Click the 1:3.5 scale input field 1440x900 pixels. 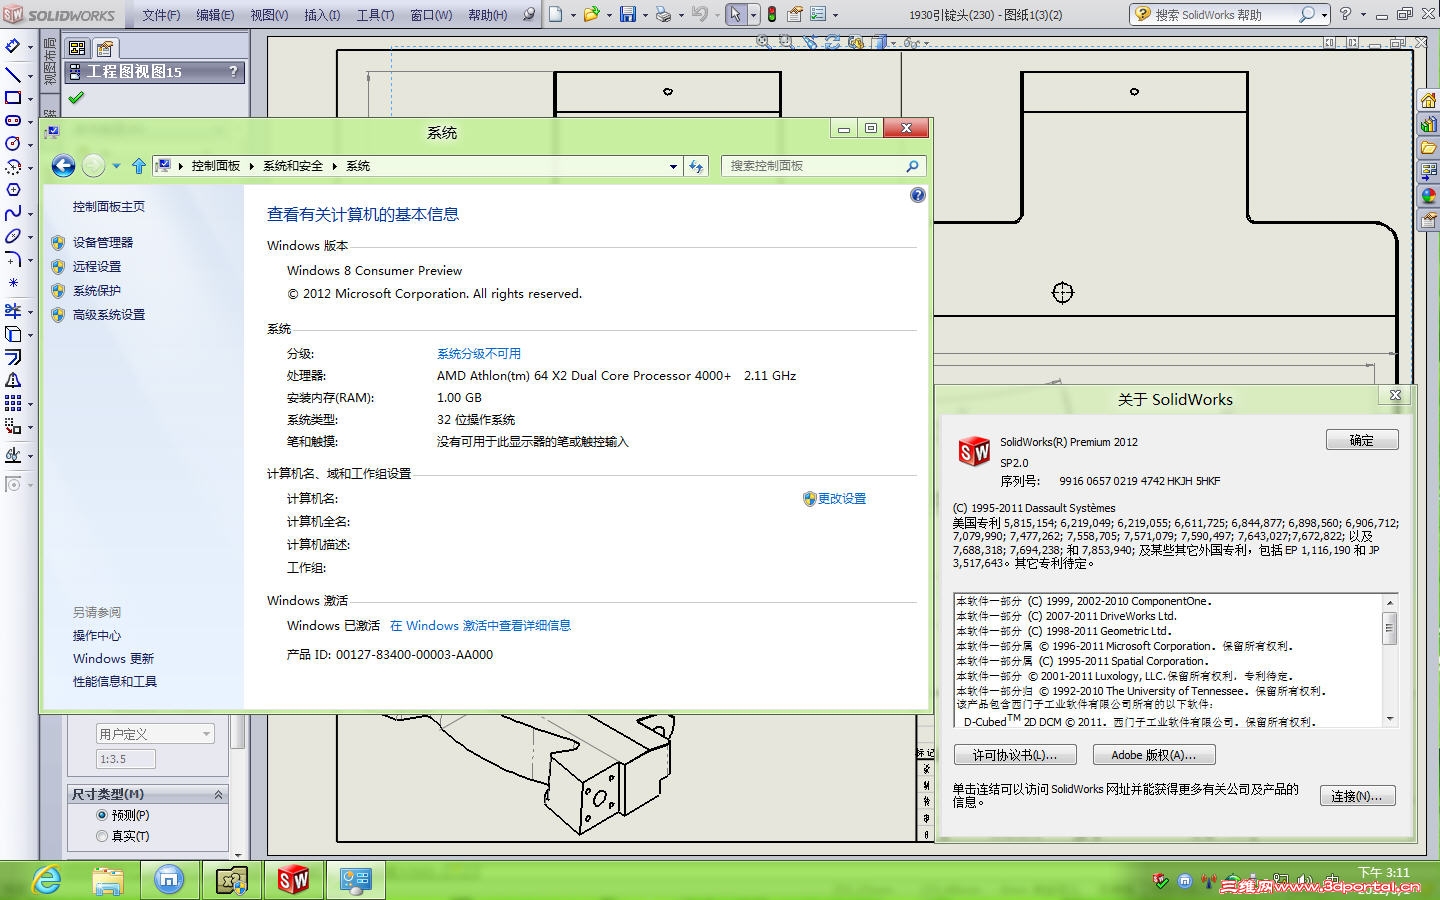[x=126, y=759]
